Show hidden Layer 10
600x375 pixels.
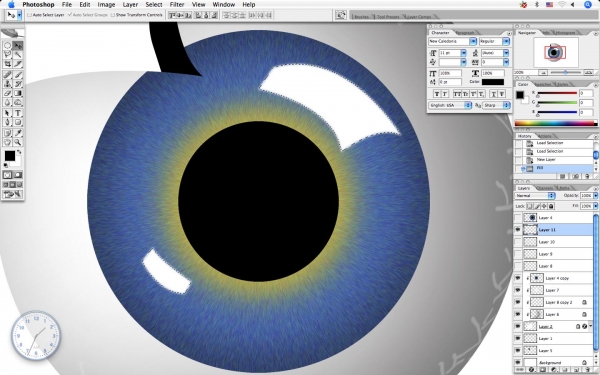click(518, 242)
